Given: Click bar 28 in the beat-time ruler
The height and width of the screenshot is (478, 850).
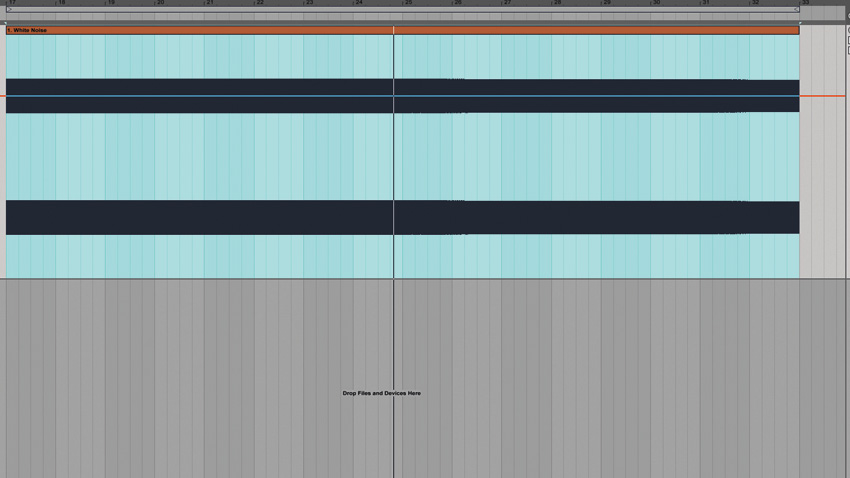Looking at the screenshot, I should point(557,3).
